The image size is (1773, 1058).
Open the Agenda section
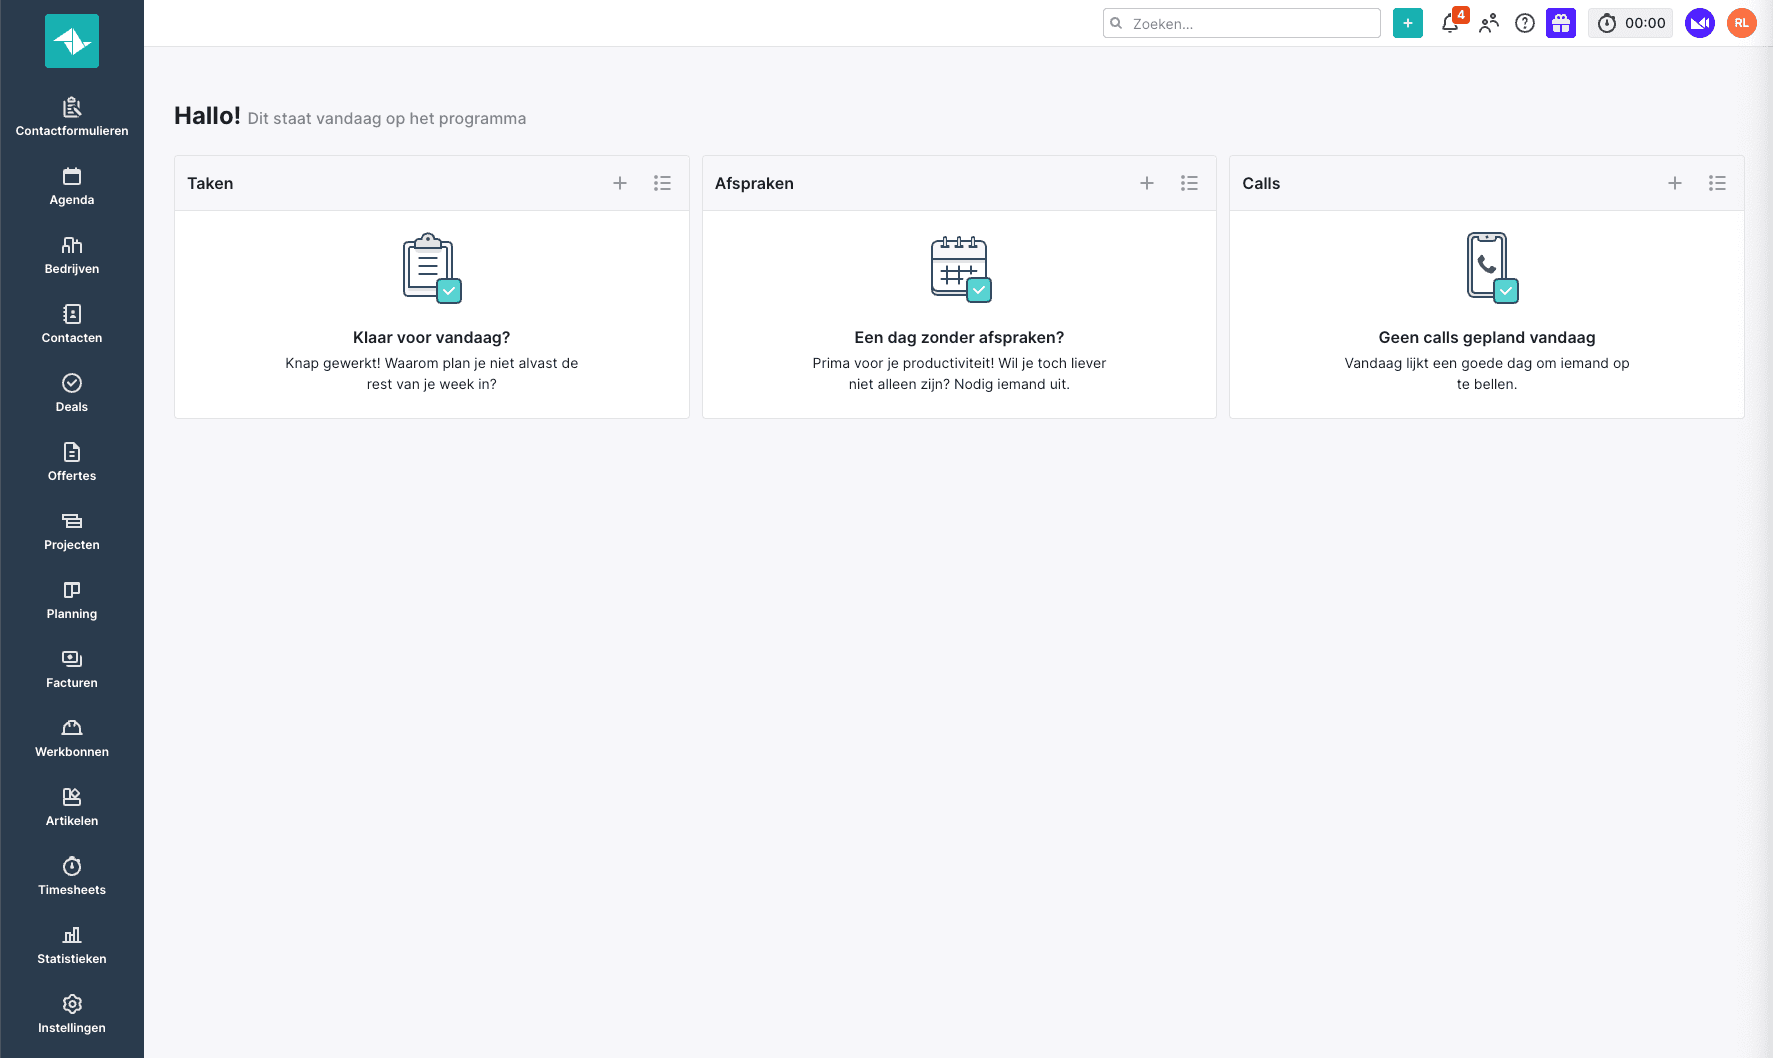pyautogui.click(x=72, y=185)
